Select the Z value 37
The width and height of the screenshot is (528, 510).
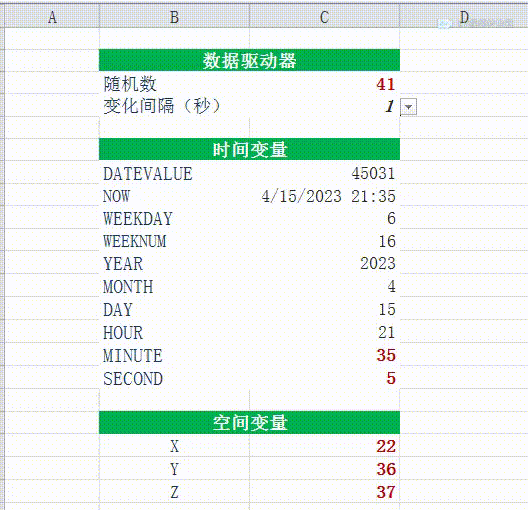pos(324,491)
